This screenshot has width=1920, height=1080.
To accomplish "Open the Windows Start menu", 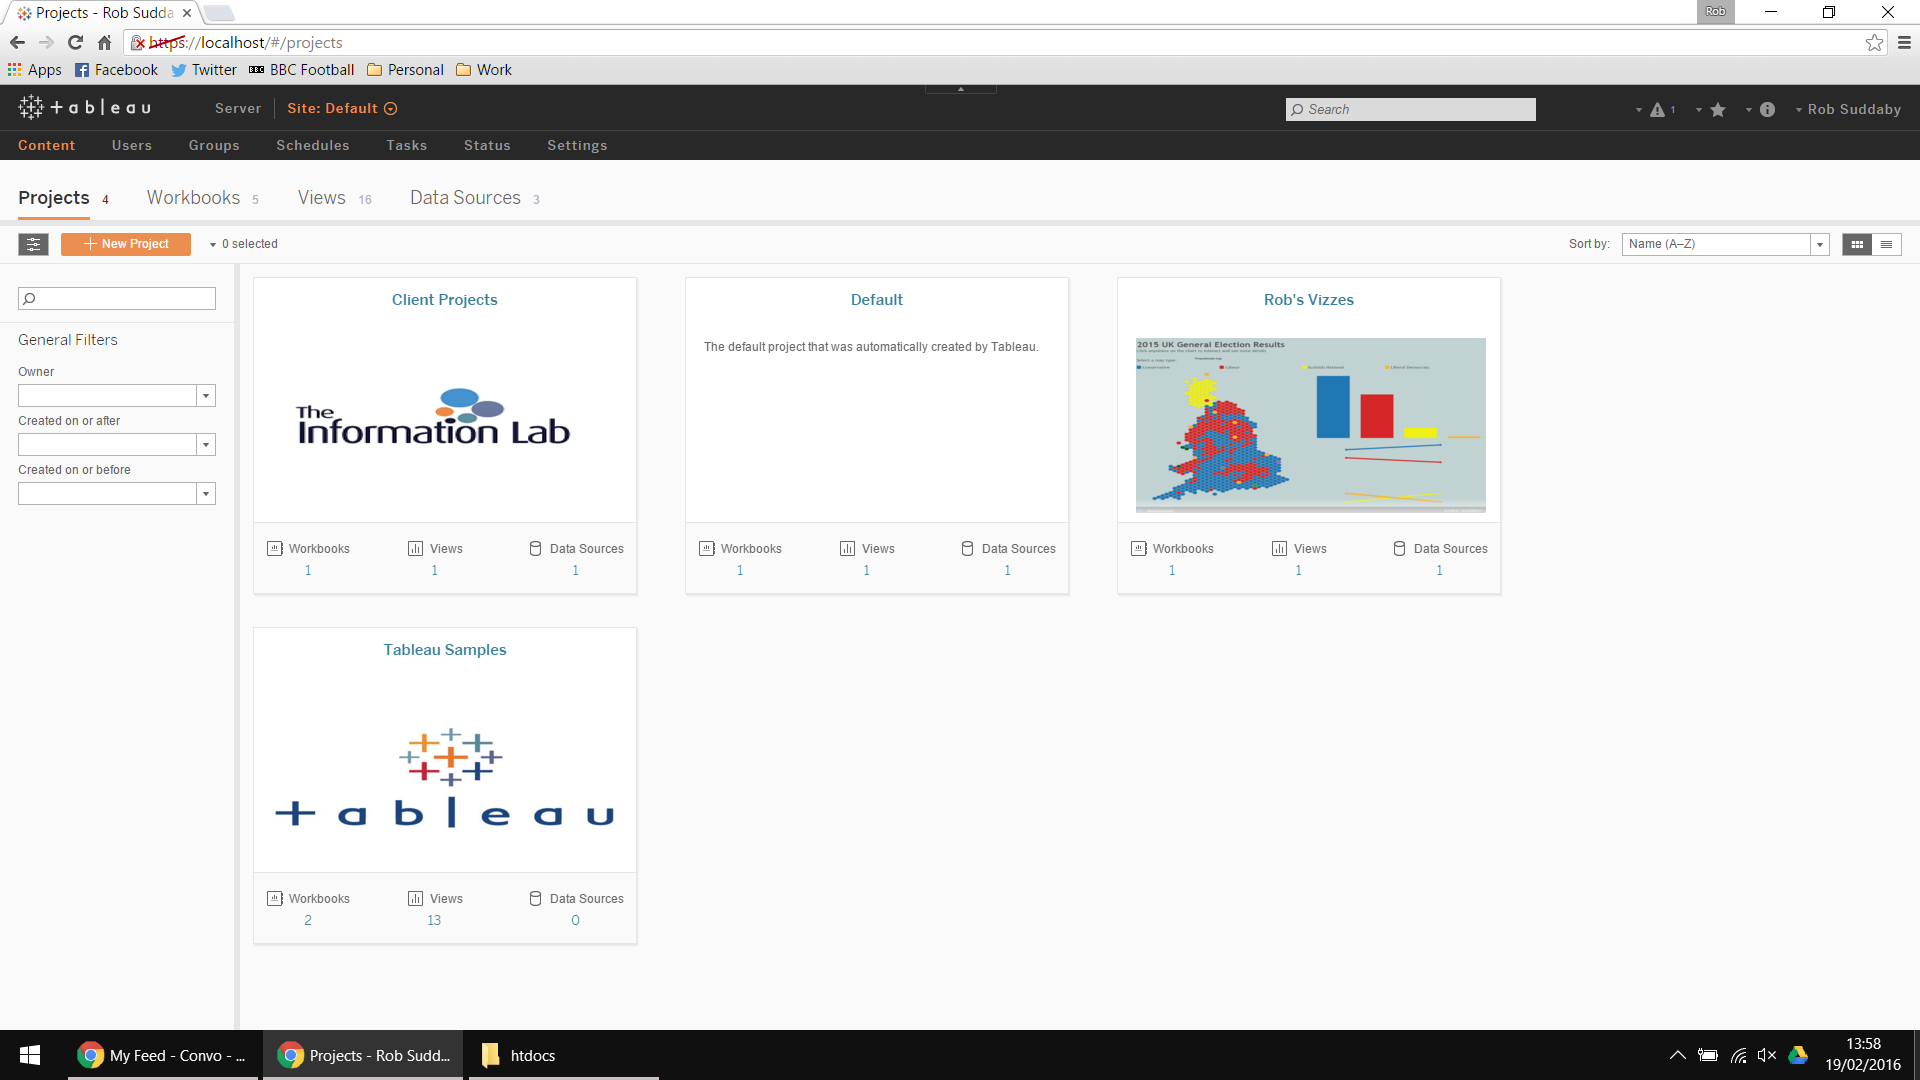I will (30, 1055).
